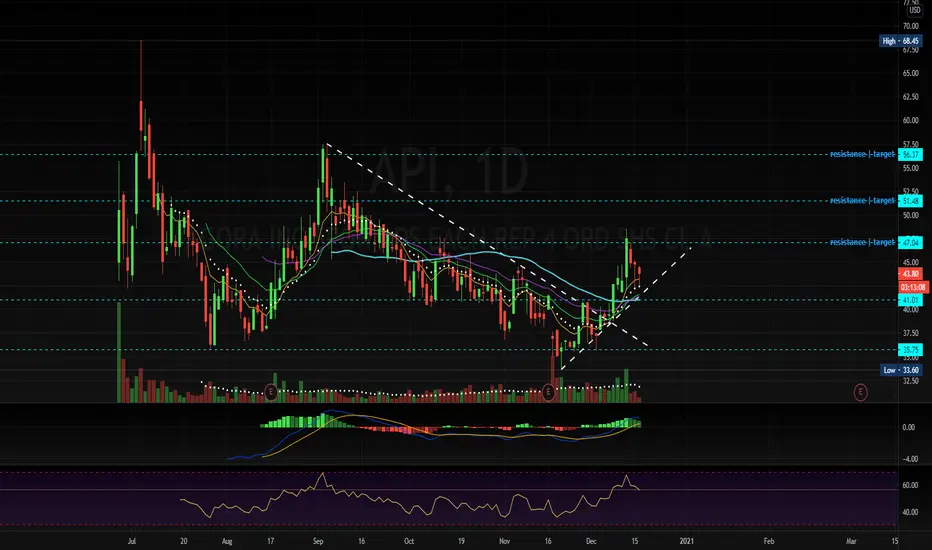Click the RSI pane 60.00 axis value
The height and width of the screenshot is (550, 932).
911,485
